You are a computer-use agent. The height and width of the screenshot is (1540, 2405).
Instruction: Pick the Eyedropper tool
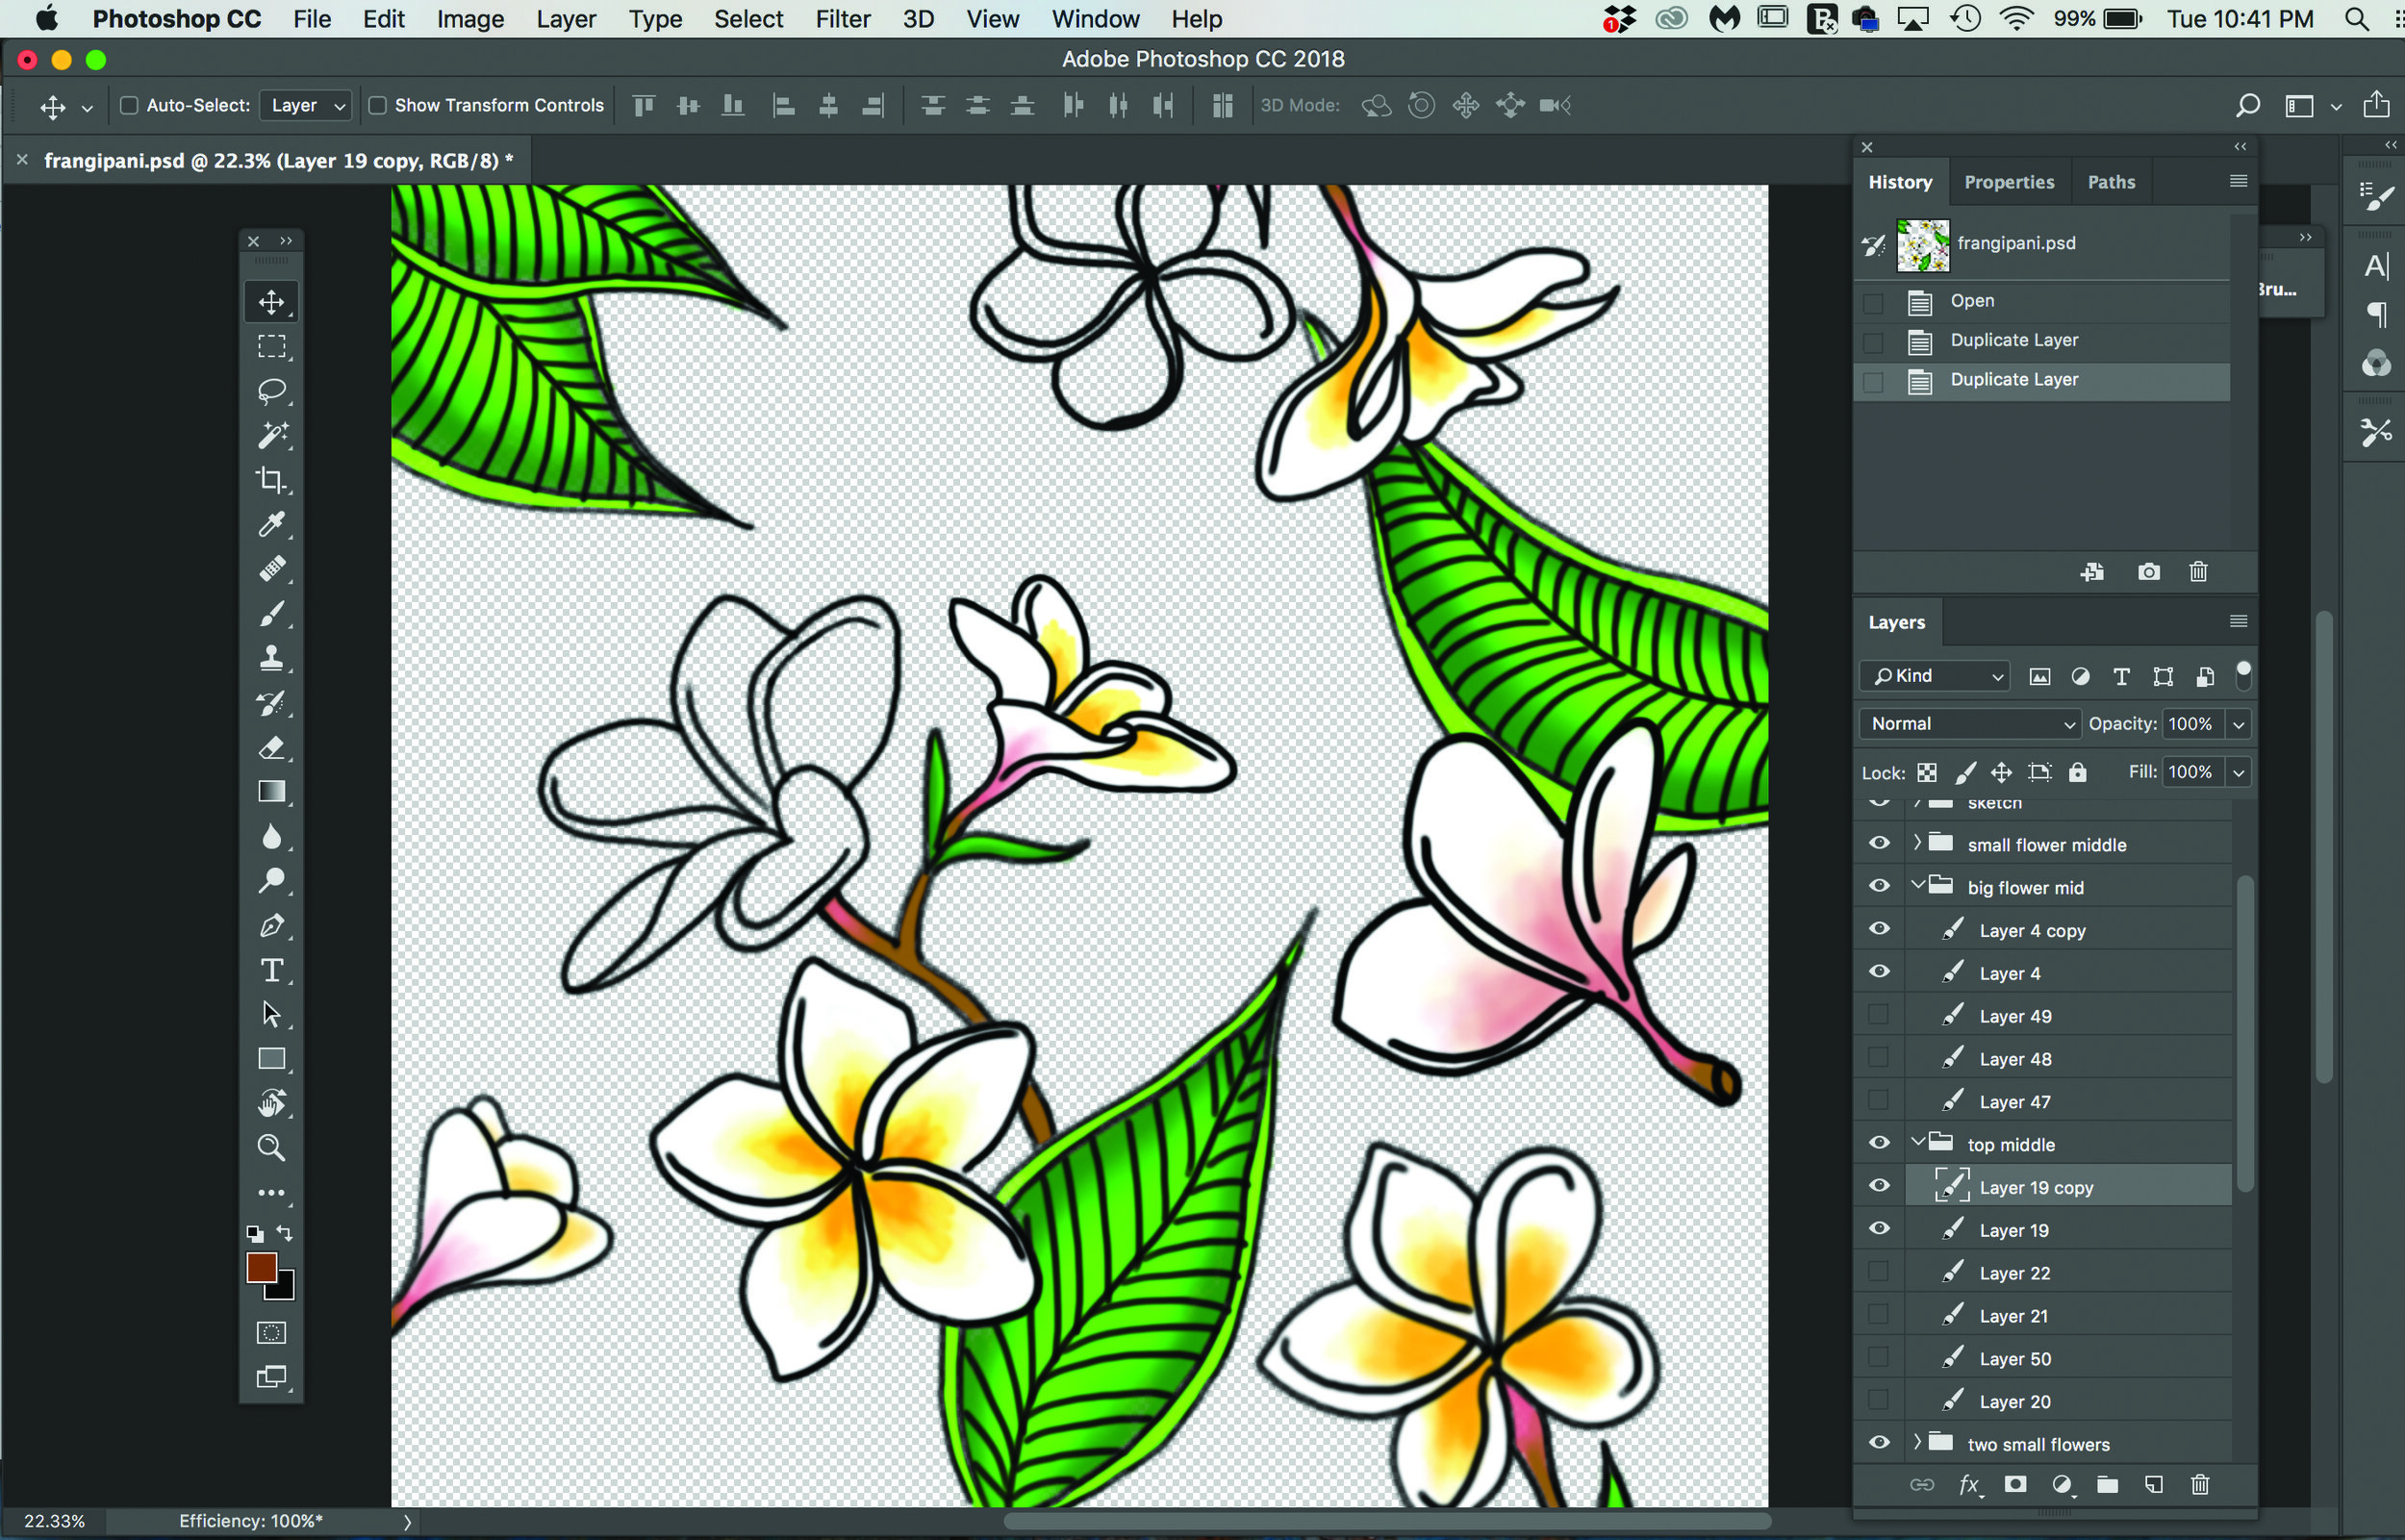(x=271, y=524)
